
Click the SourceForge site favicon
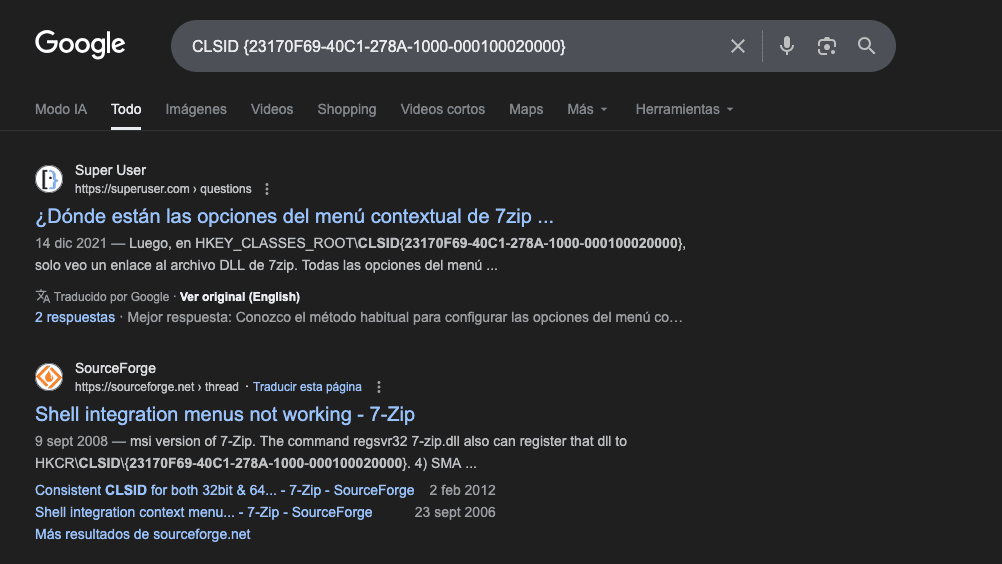click(x=49, y=377)
